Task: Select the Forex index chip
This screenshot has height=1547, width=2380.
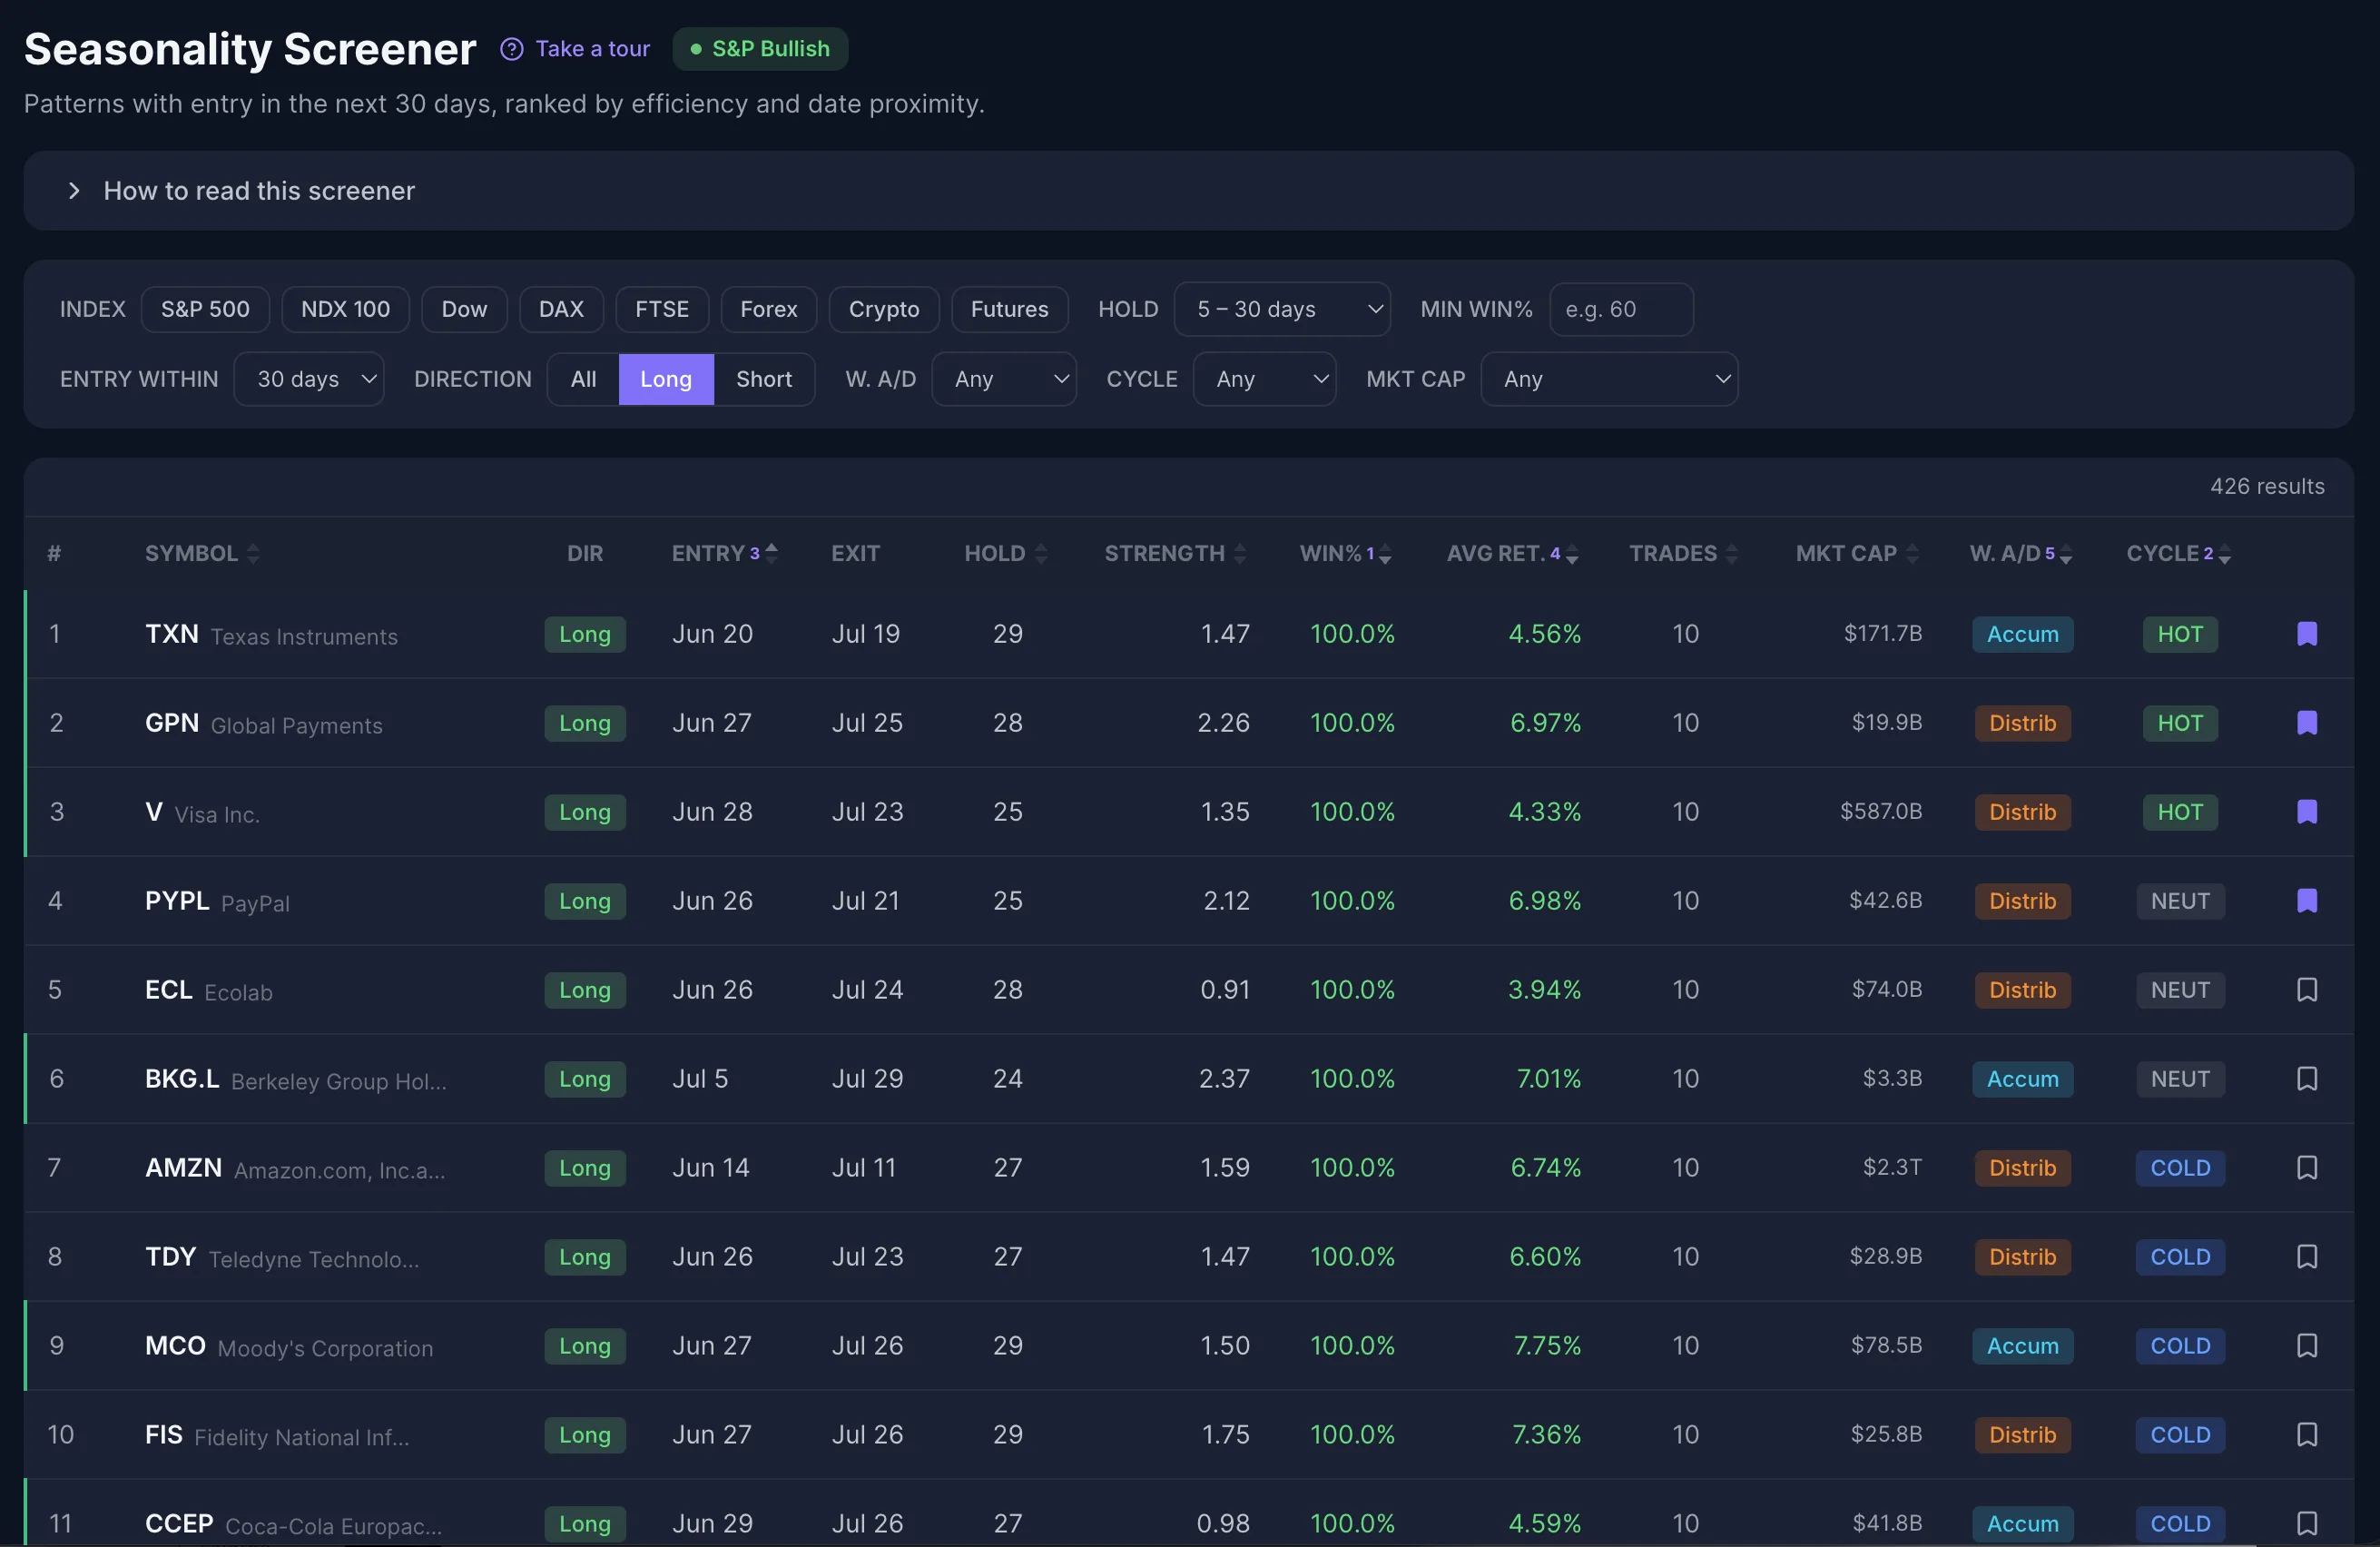Action: click(768, 310)
